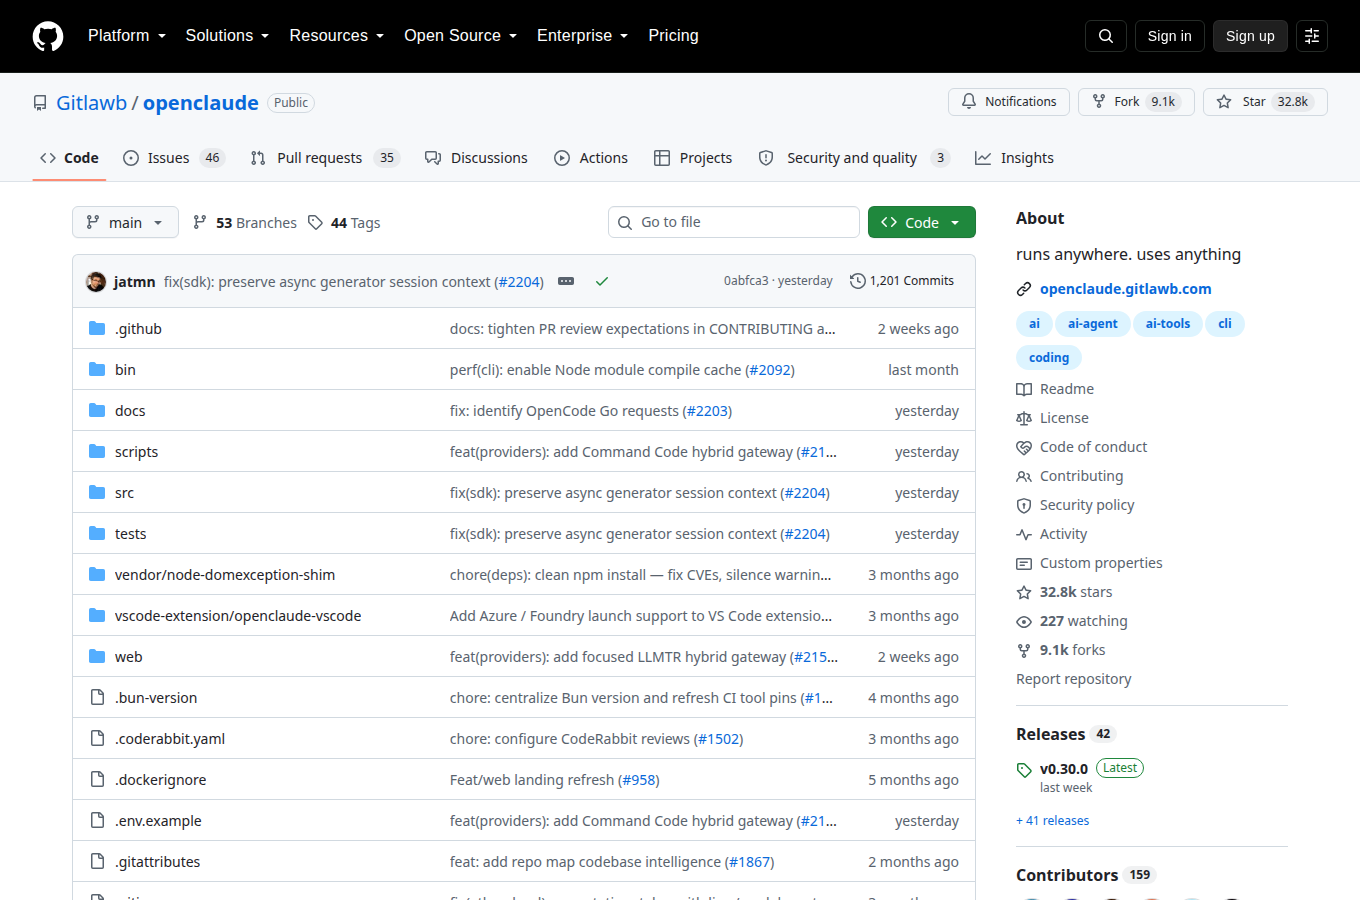Image resolution: width=1360 pixels, height=900 pixels.
Task: Open the openclaude repository name link
Action: click(x=201, y=103)
